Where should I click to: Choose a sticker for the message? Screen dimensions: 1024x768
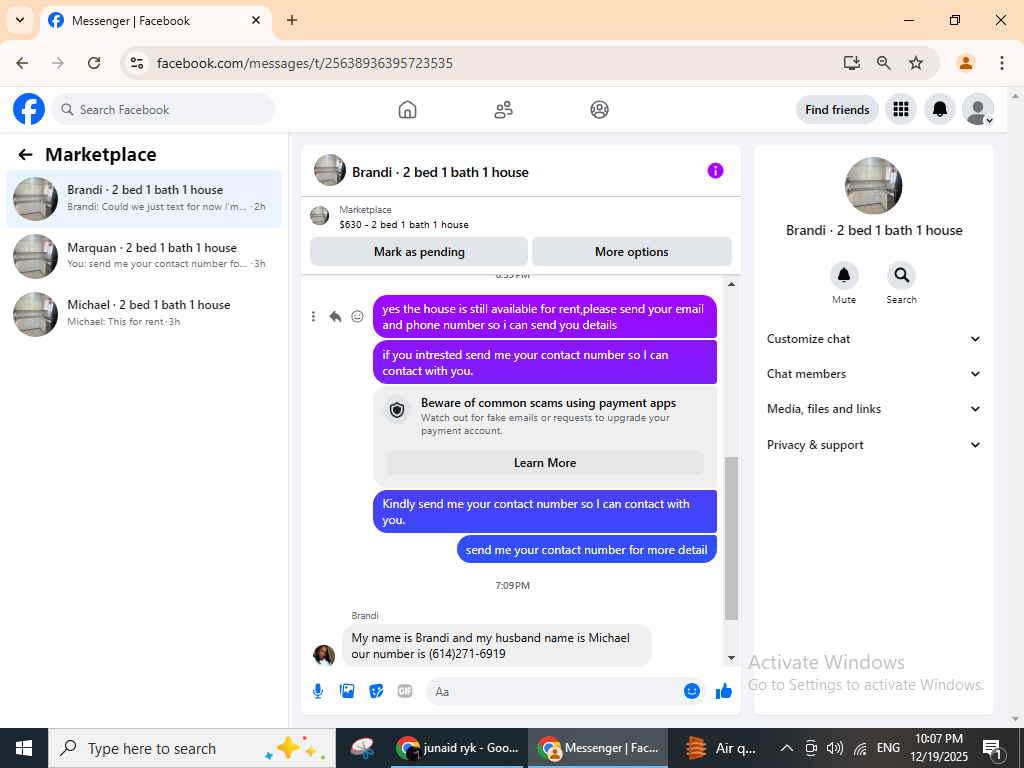click(376, 691)
